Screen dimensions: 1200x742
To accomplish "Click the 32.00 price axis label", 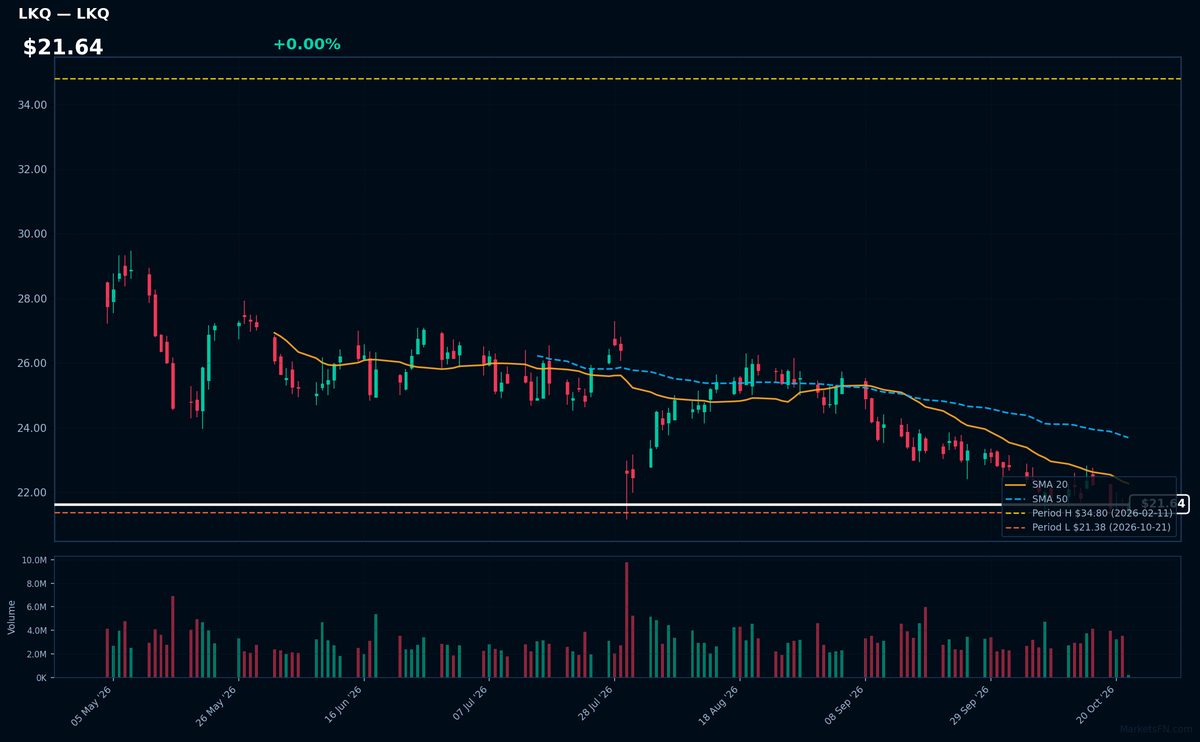I will [x=32, y=170].
